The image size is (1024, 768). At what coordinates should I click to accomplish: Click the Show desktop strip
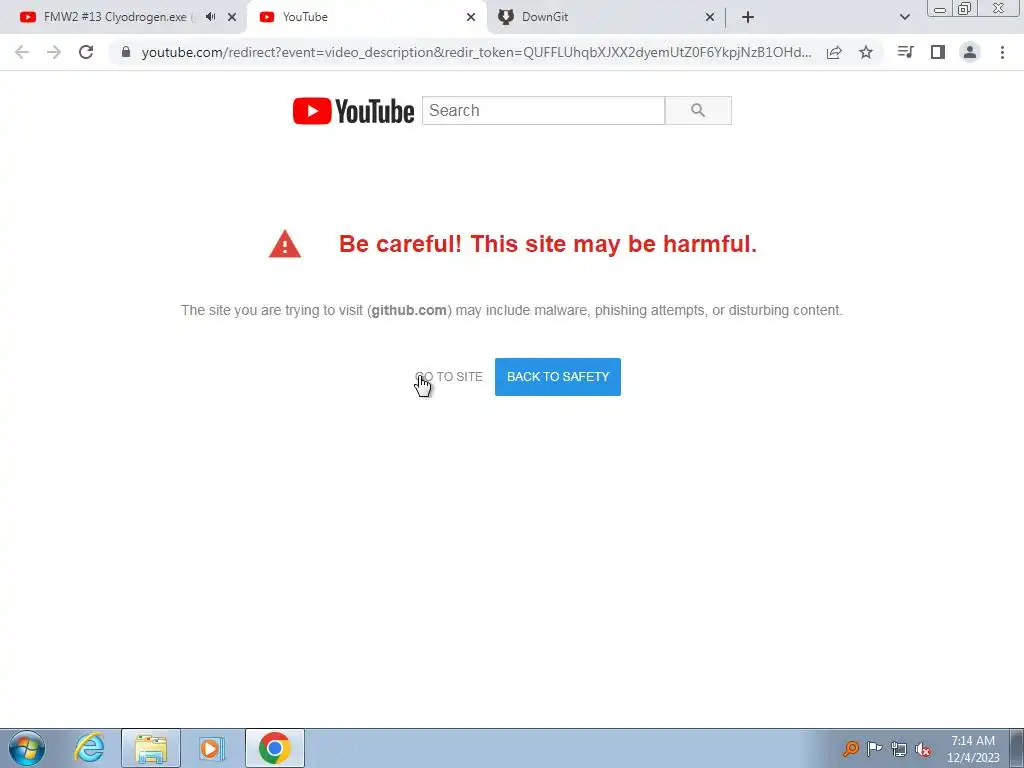(x=1016, y=748)
